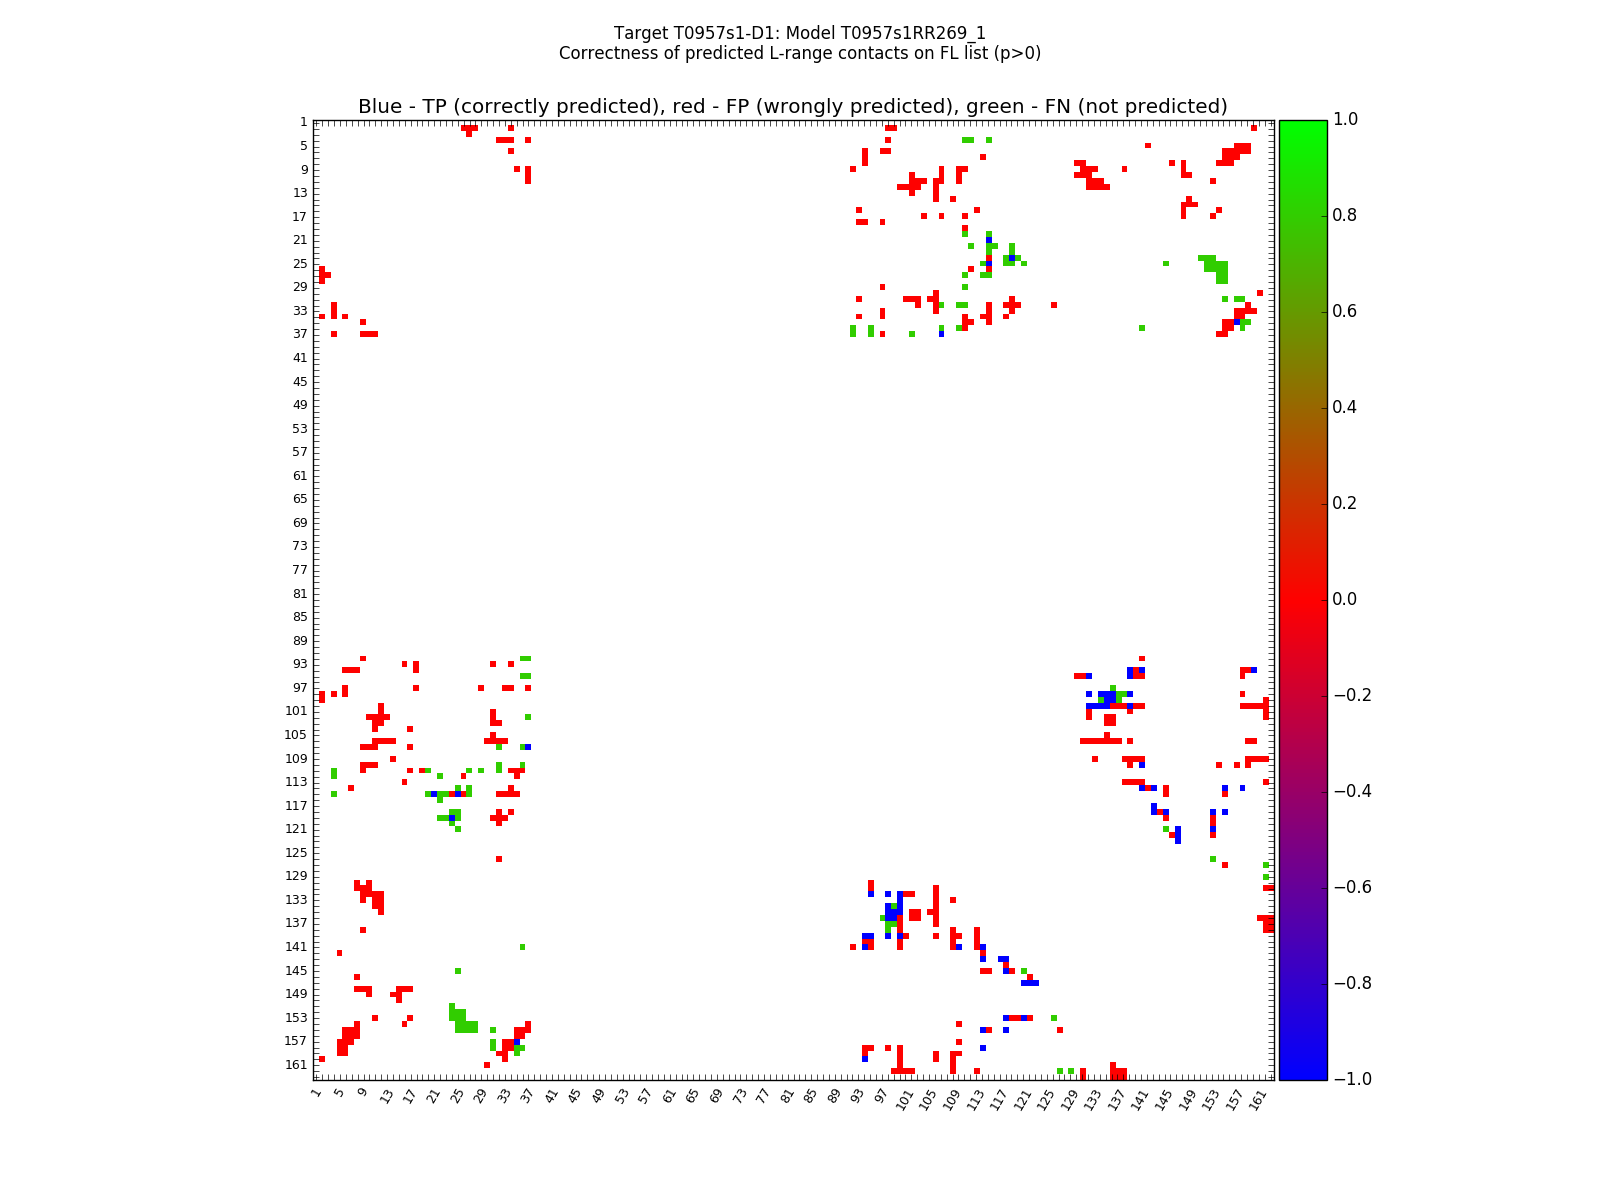Click the subtitle about predicted L-range contacts

pos(799,53)
